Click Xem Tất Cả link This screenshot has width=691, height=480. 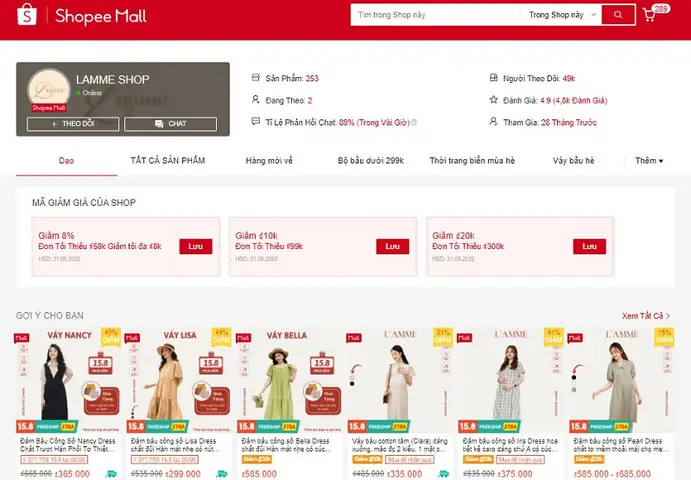point(646,316)
